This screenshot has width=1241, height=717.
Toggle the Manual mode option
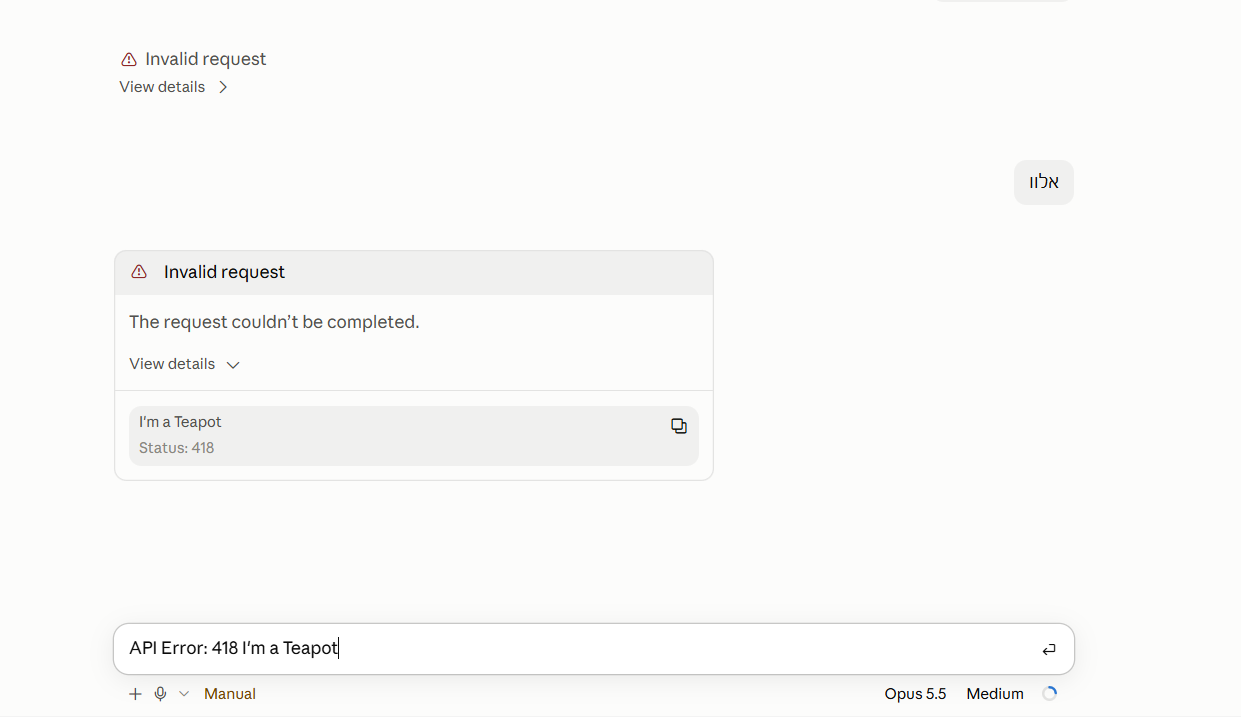click(x=230, y=694)
